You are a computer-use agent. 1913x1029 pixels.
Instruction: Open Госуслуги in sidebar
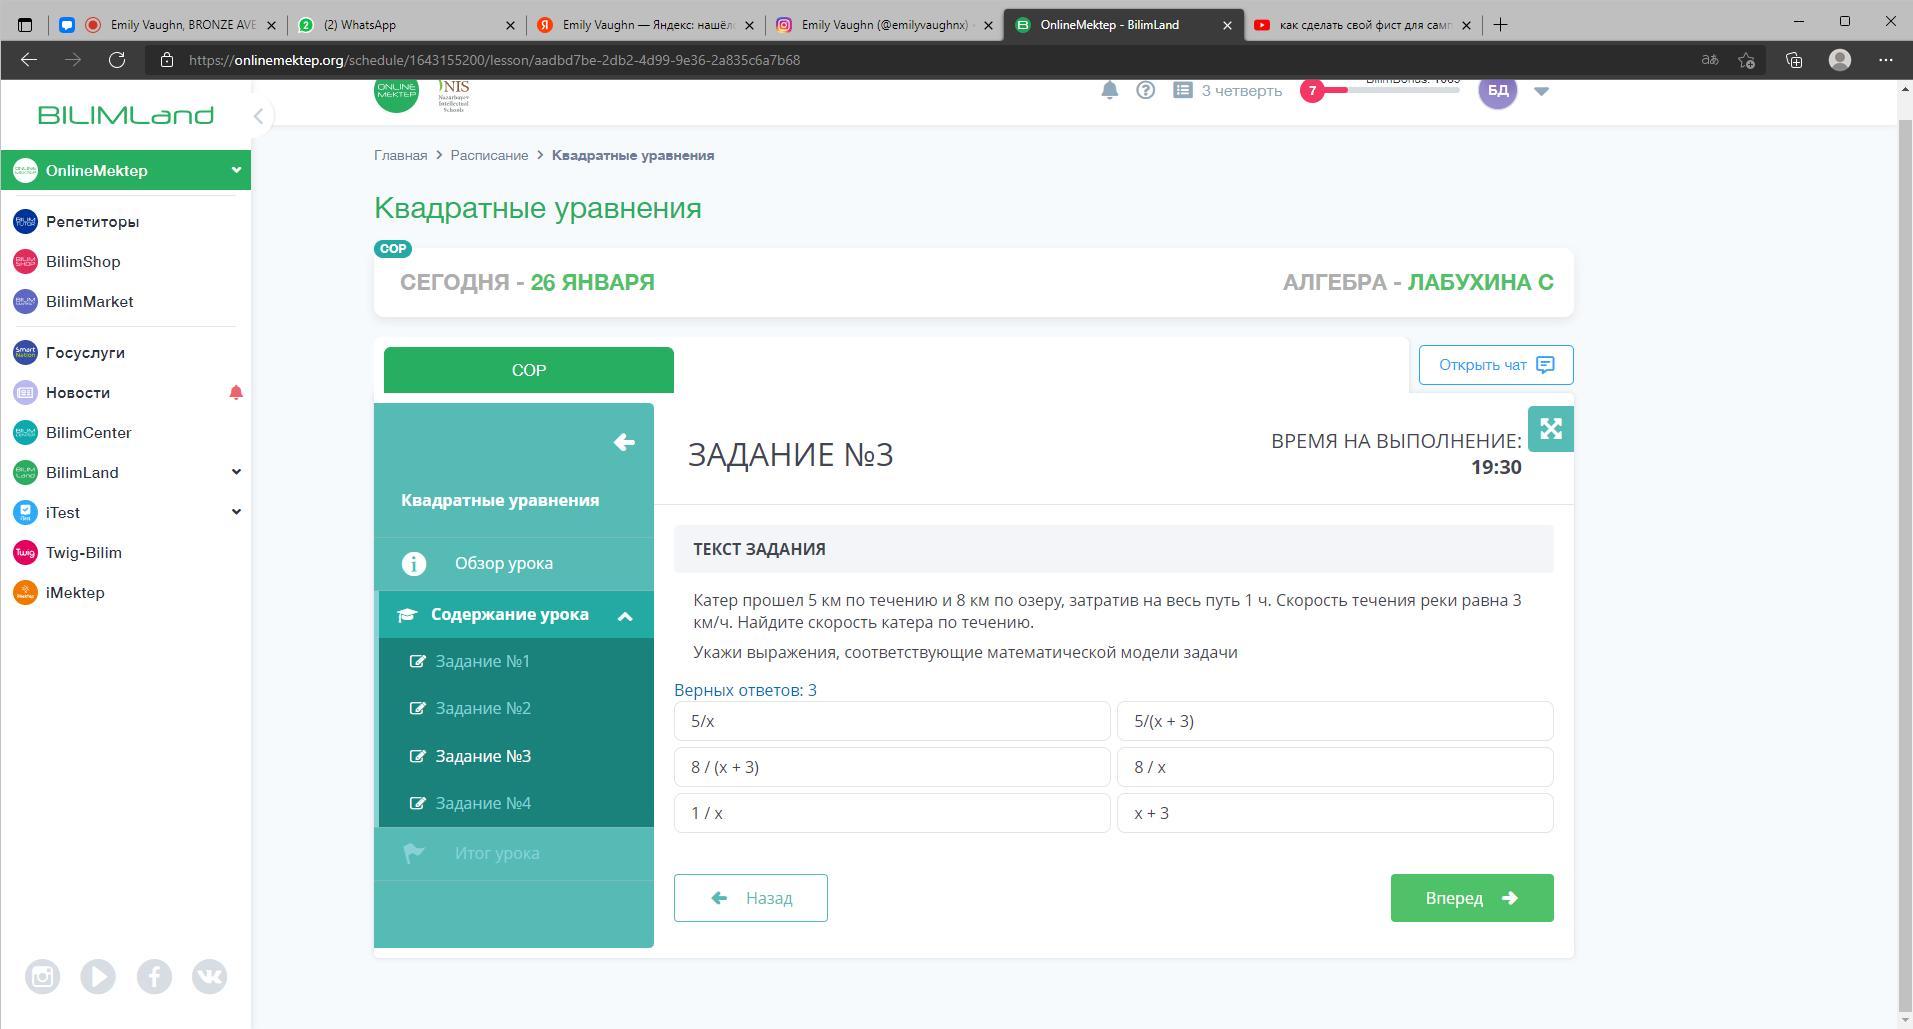click(x=85, y=353)
